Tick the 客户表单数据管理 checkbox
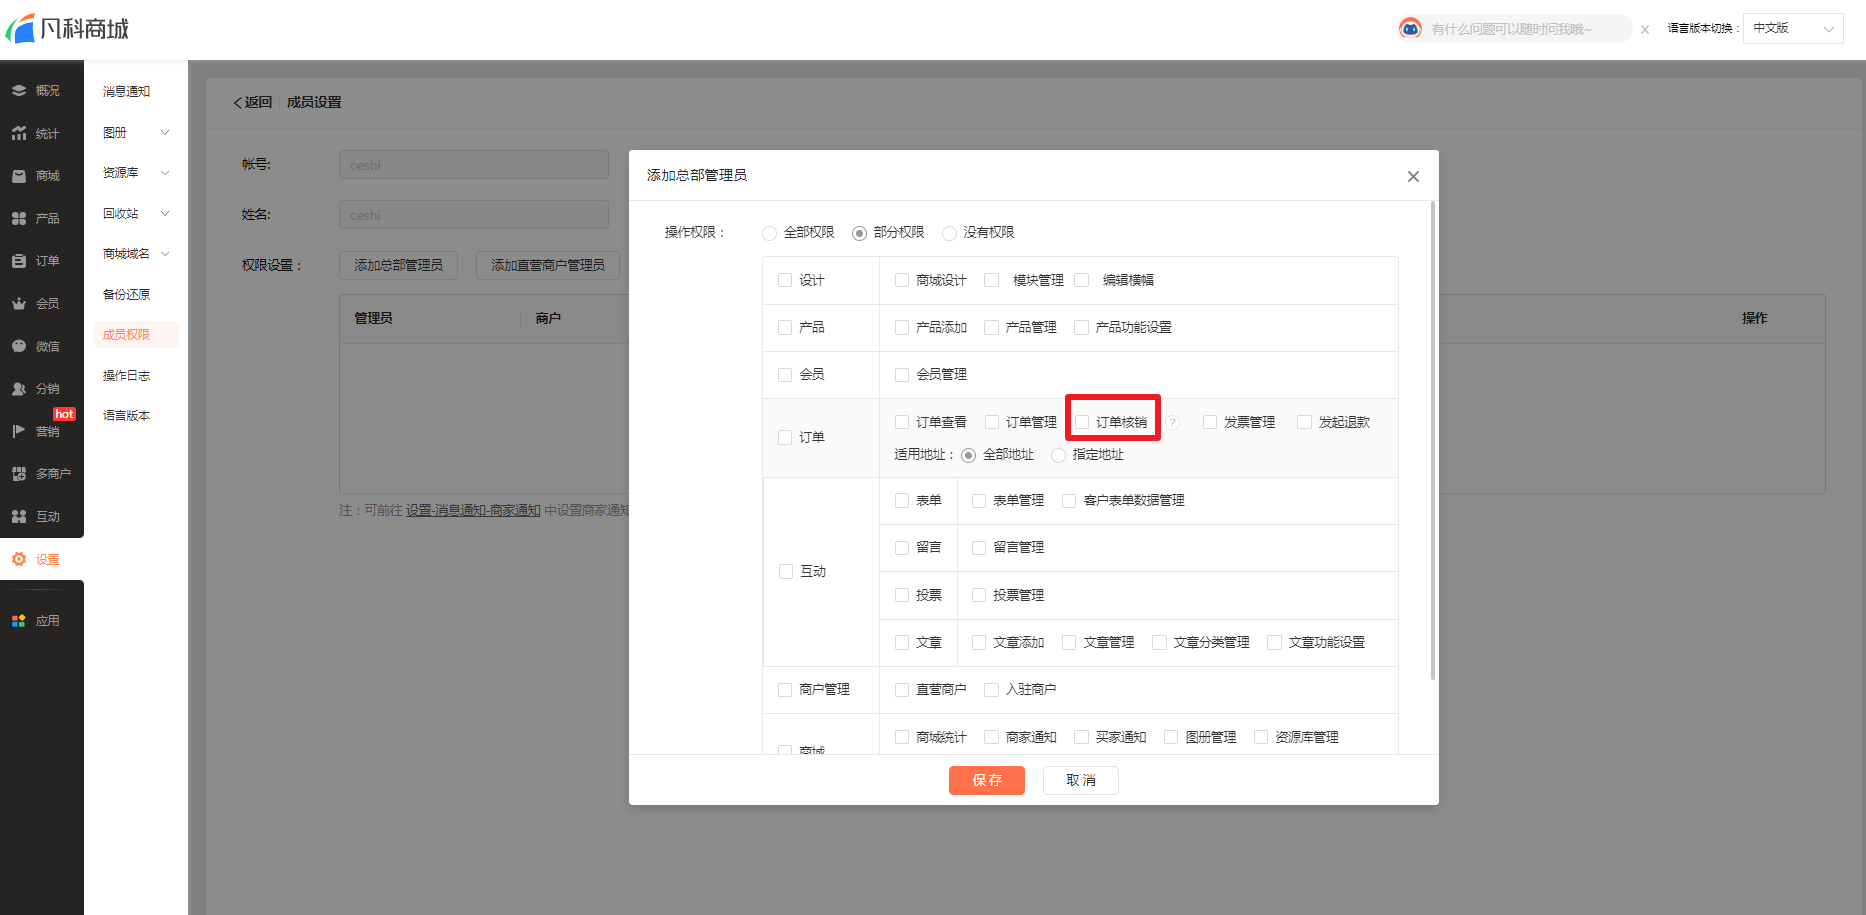 tap(1069, 501)
